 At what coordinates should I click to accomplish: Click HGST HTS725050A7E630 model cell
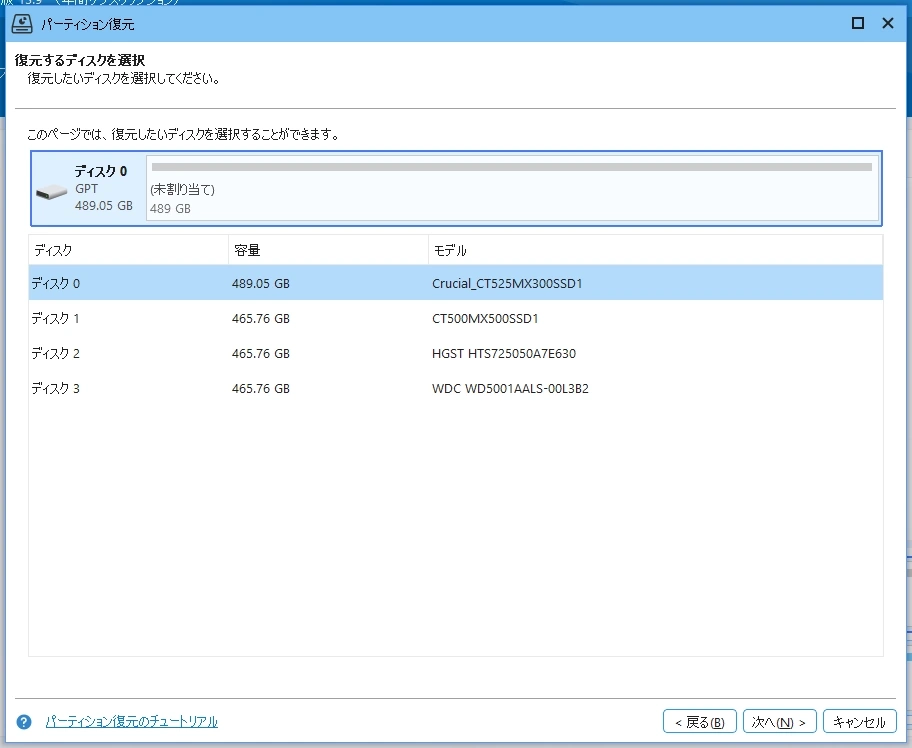(x=504, y=353)
